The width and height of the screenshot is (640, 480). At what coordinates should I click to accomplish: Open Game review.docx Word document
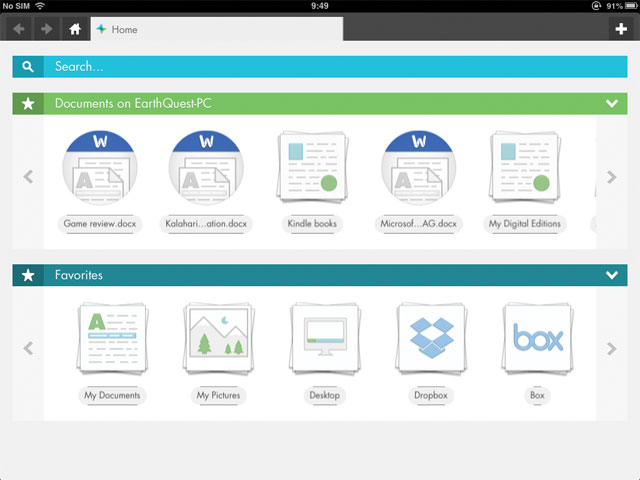pyautogui.click(x=100, y=169)
